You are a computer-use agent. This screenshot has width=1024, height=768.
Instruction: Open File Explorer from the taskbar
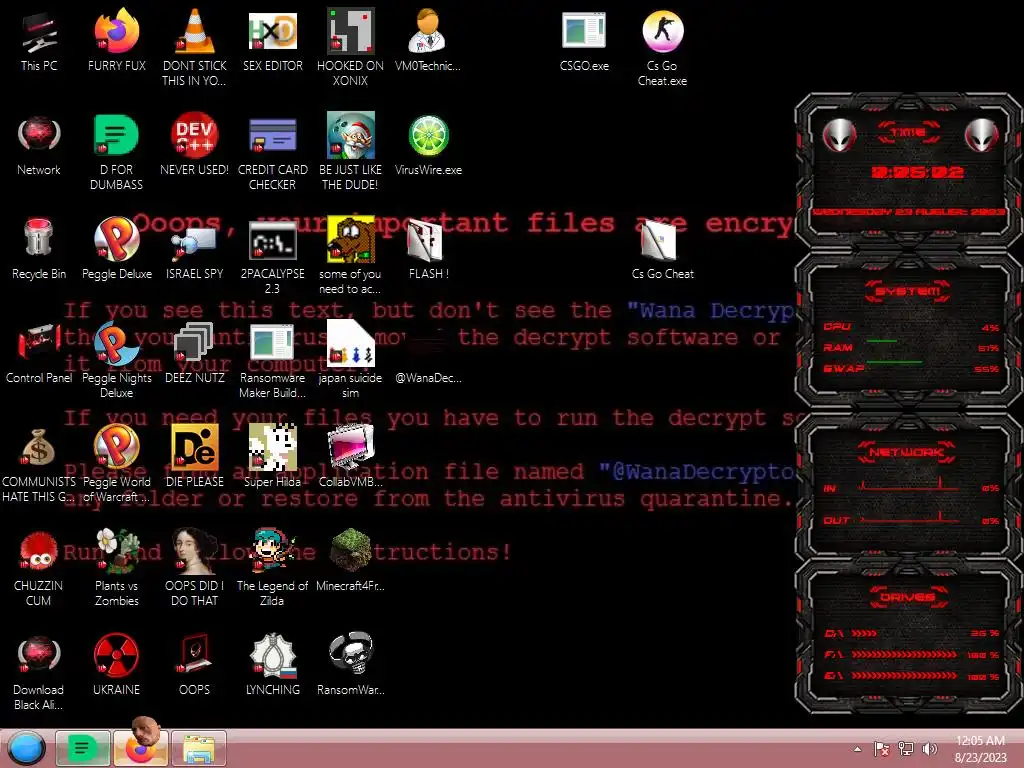(x=199, y=748)
